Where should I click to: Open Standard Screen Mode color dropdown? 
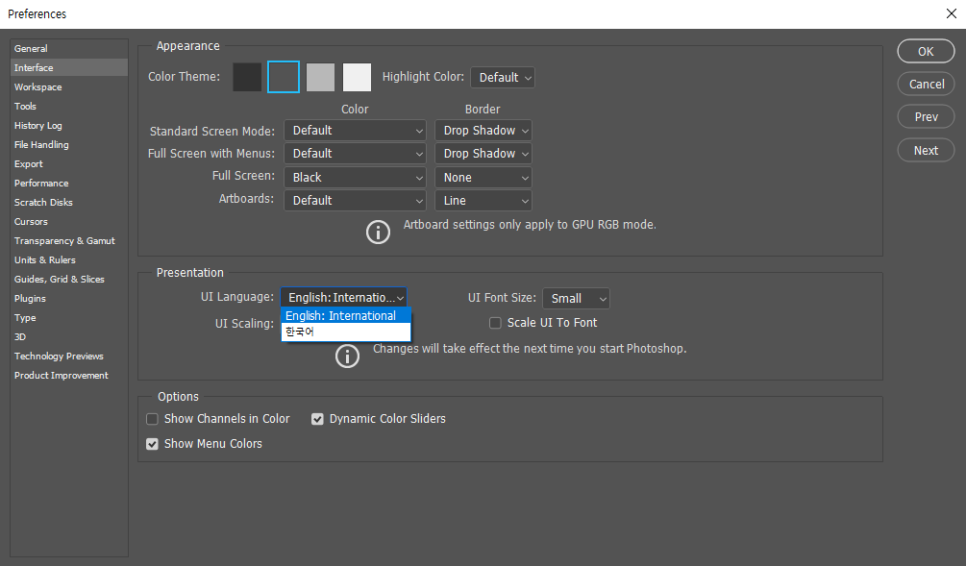(355, 131)
